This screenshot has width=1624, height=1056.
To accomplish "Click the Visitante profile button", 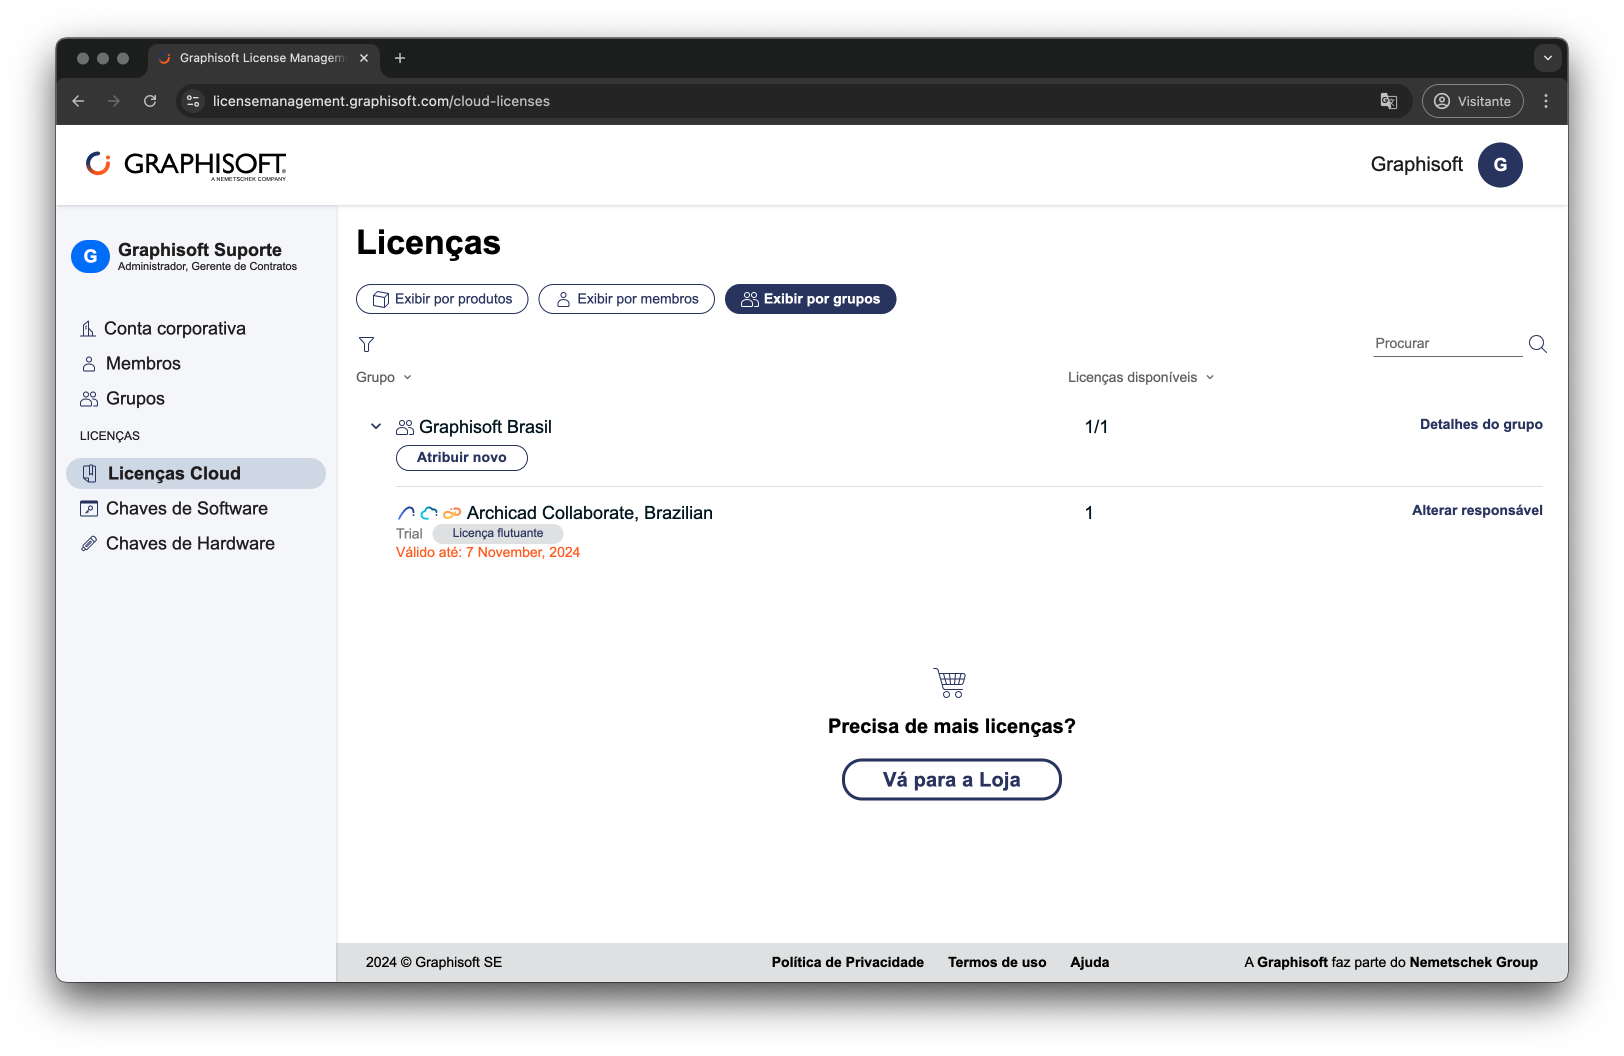I will pyautogui.click(x=1472, y=101).
